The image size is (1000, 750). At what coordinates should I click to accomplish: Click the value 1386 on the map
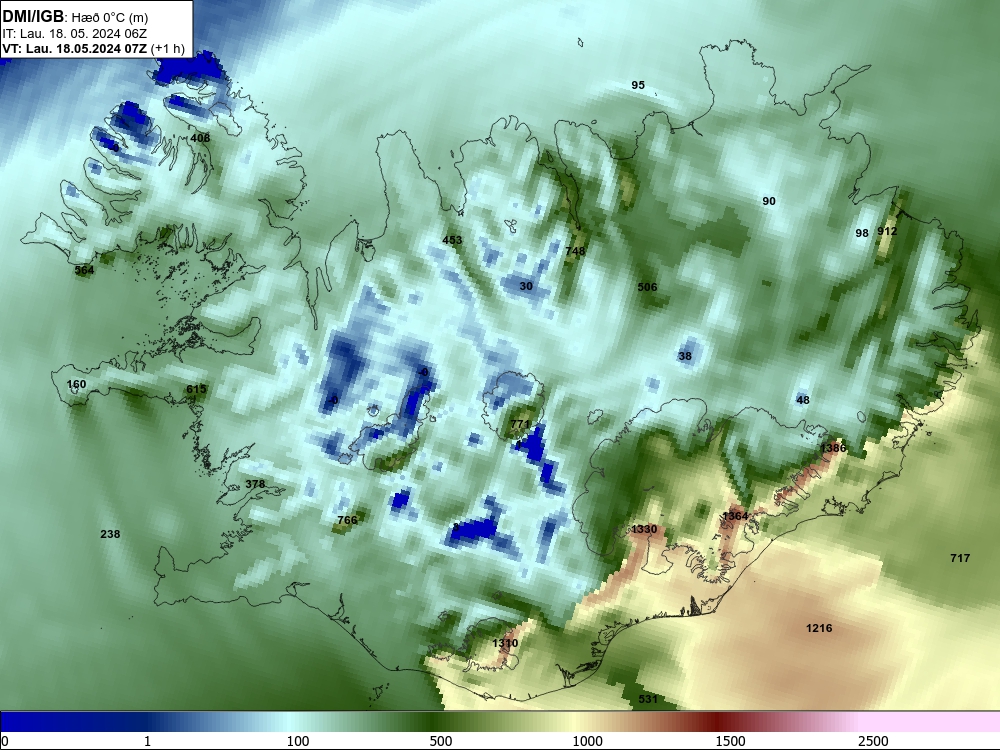tap(833, 448)
